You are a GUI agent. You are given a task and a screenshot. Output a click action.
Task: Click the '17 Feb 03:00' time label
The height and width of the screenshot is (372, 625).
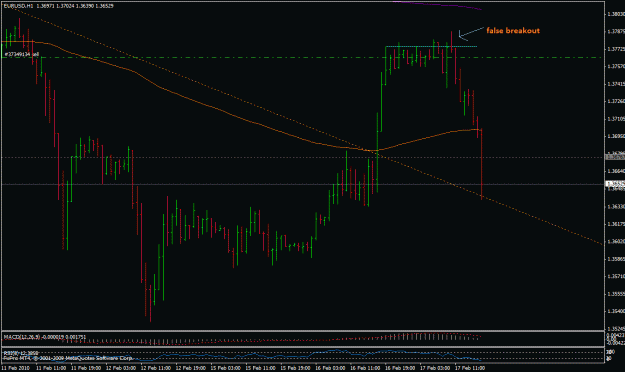click(x=434, y=368)
